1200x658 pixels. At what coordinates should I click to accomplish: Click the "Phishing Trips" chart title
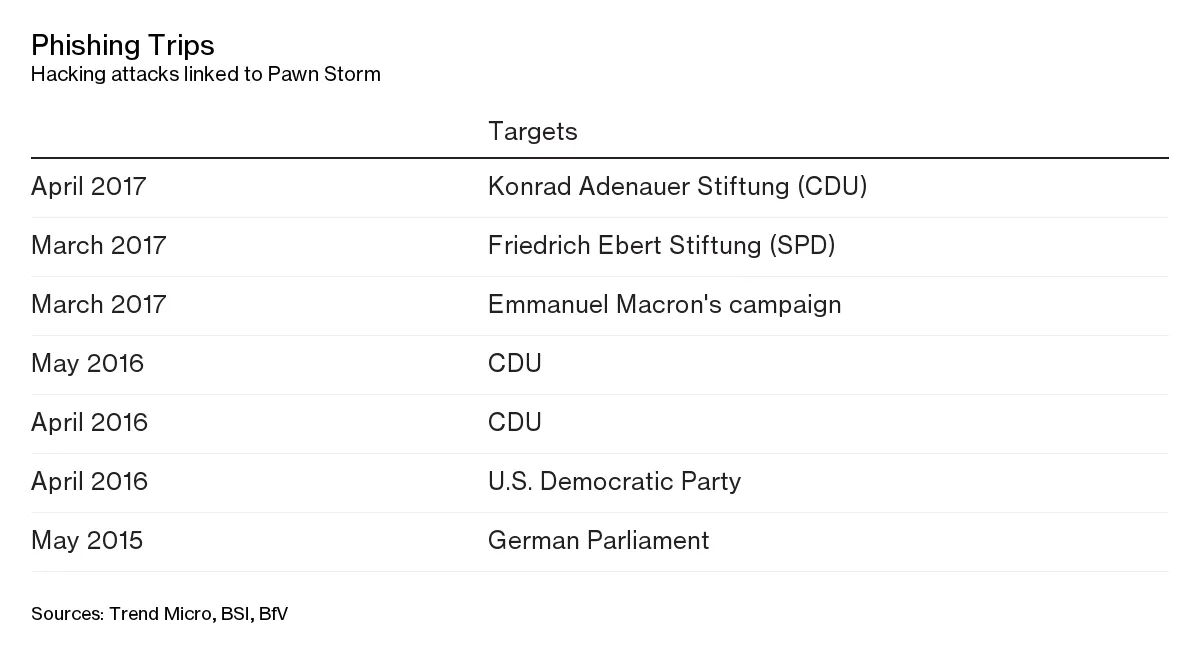122,45
